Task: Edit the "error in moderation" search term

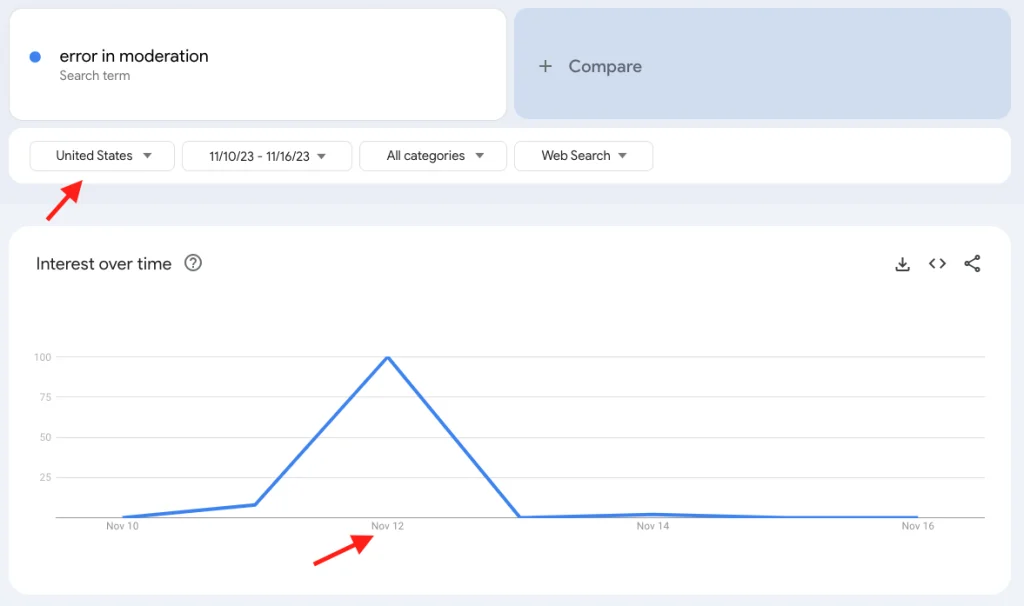Action: tap(134, 57)
